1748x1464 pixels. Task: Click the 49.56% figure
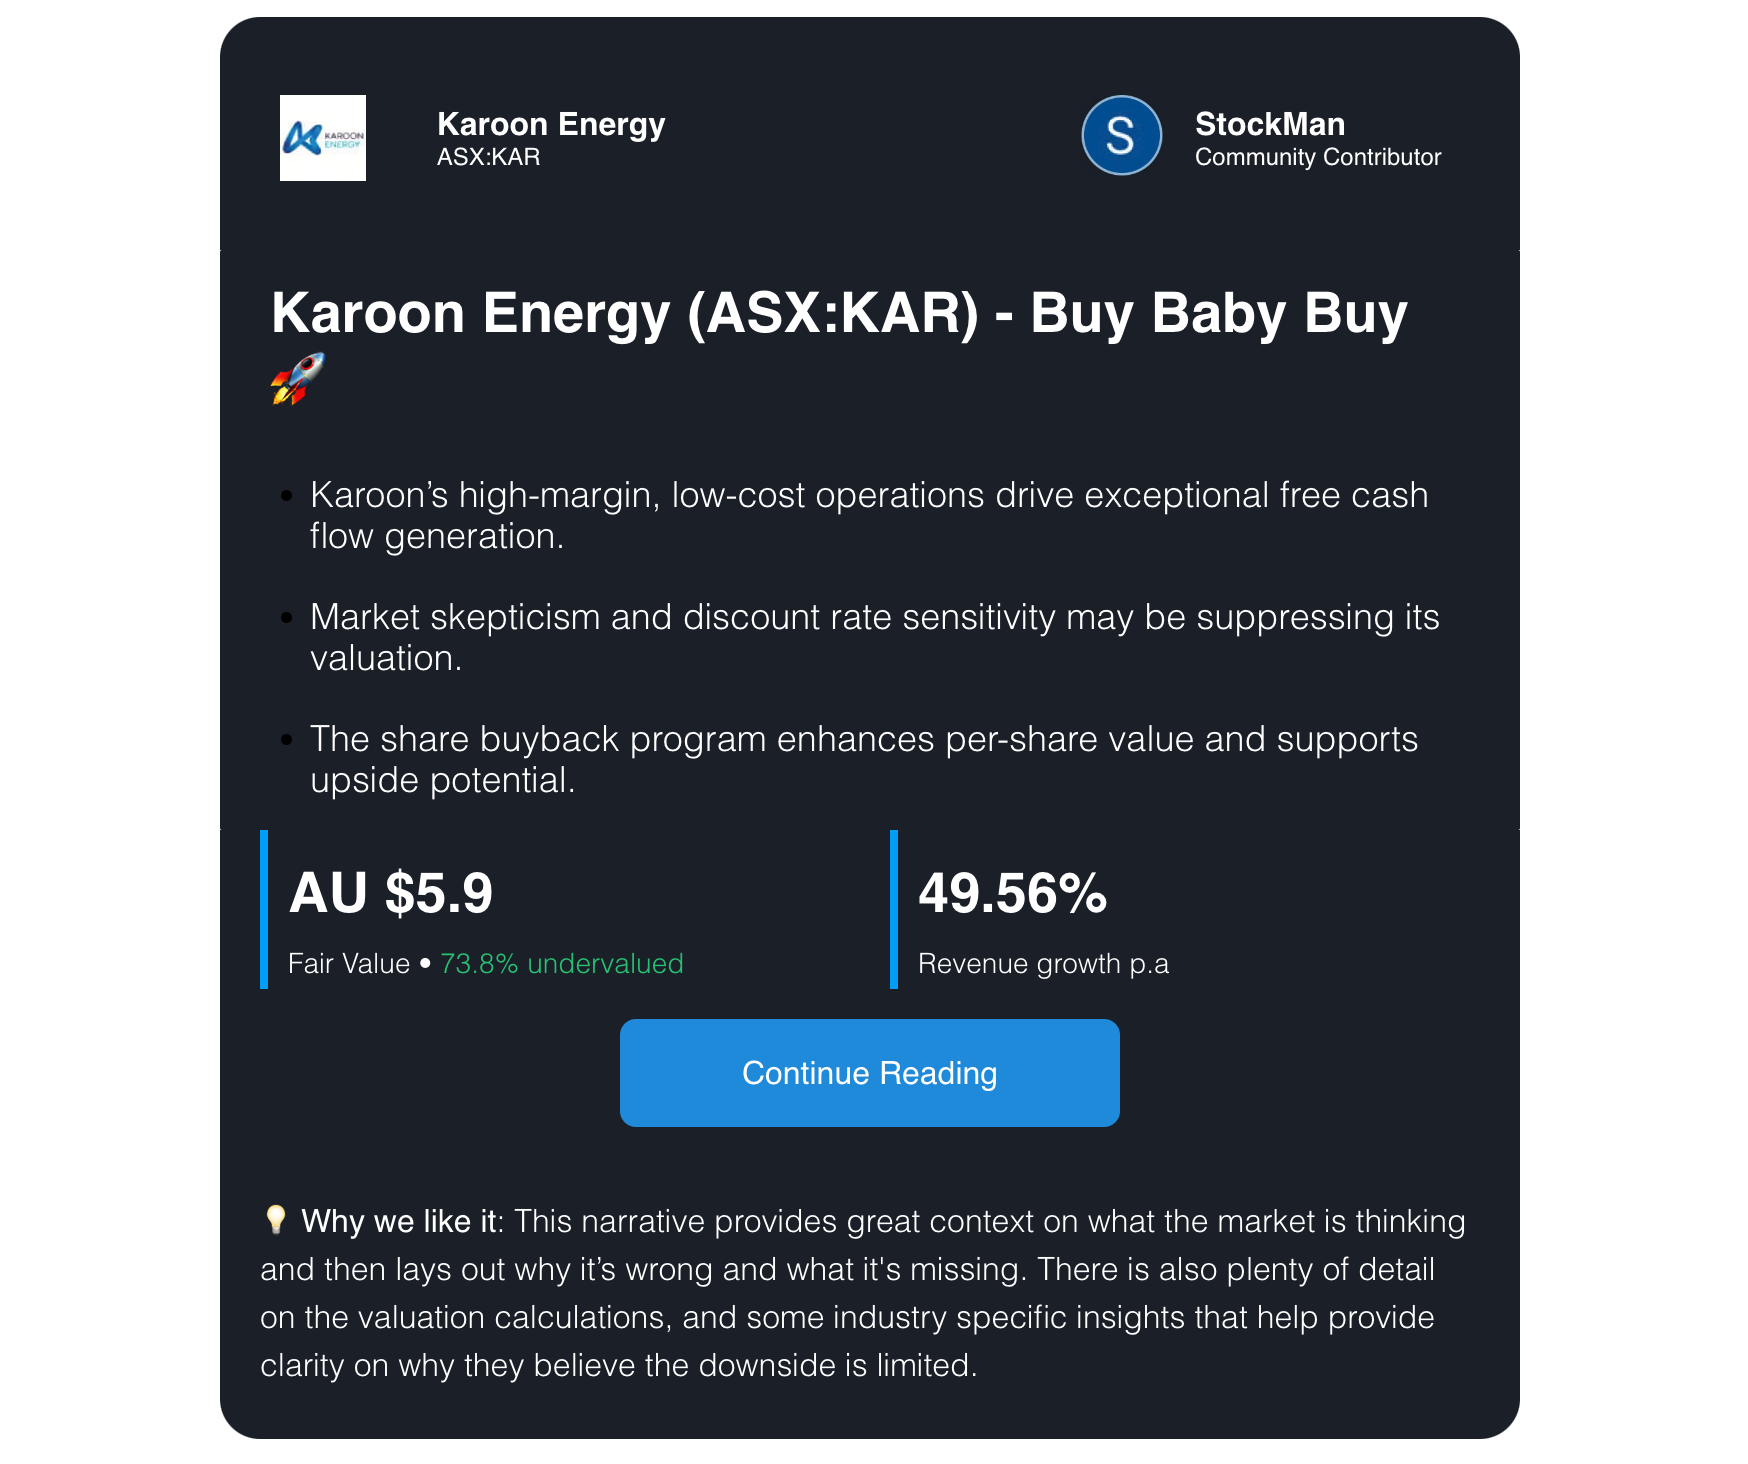coord(1012,893)
